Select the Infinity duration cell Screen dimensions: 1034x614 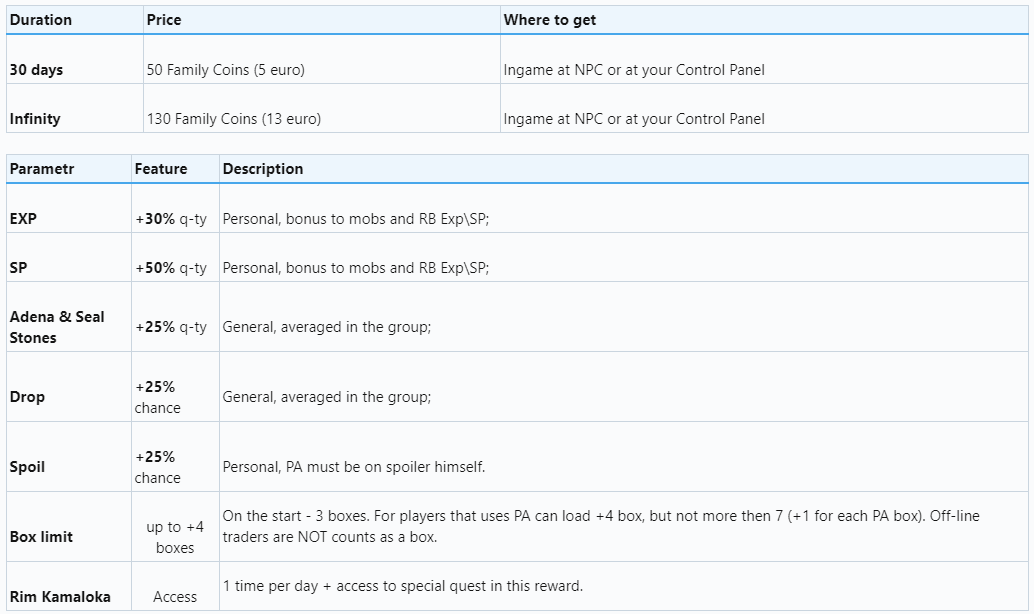pos(35,119)
